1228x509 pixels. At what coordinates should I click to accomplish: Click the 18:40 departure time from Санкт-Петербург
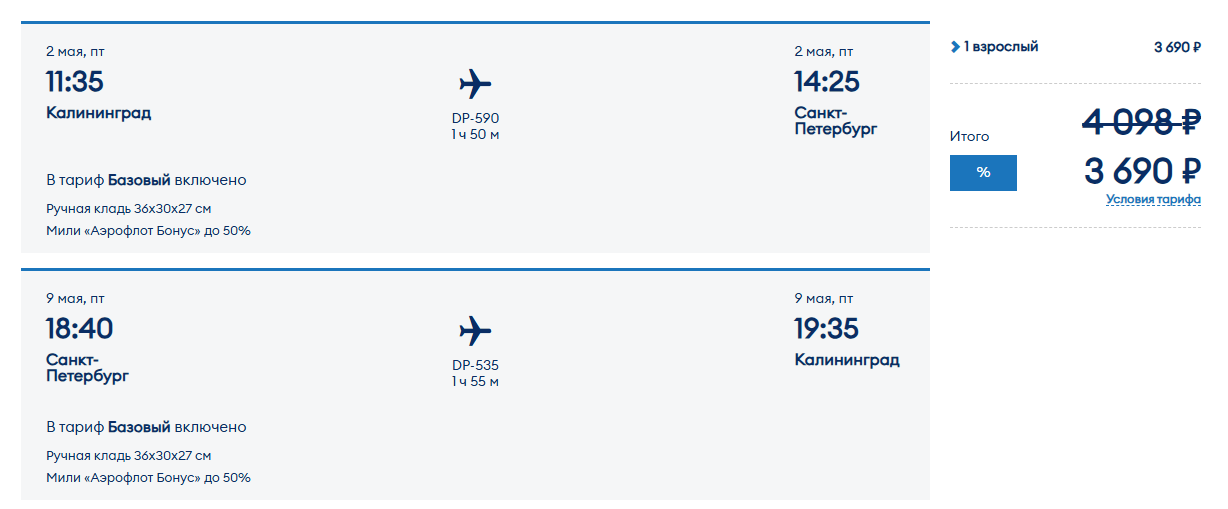coord(80,328)
